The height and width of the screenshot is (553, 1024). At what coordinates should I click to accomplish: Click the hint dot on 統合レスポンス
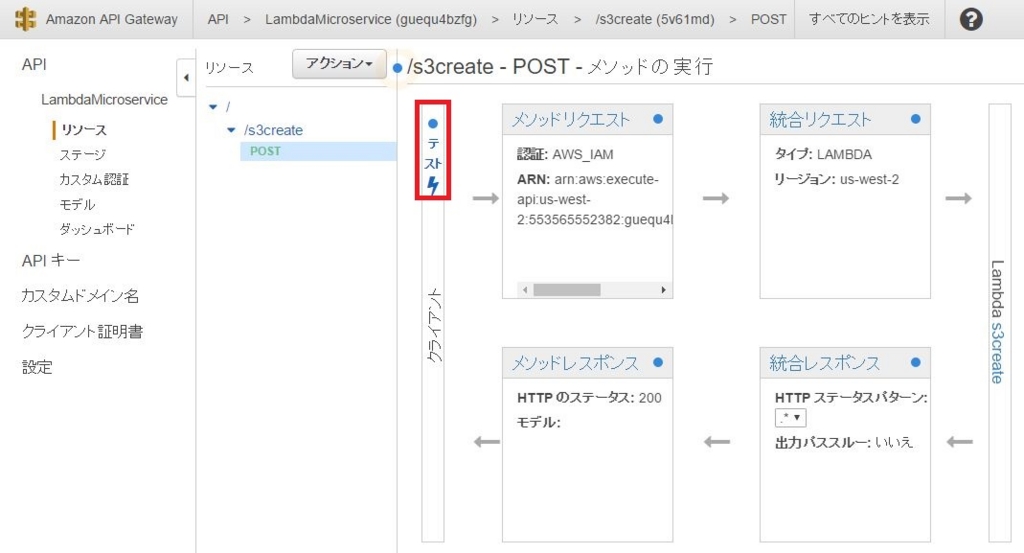pos(916,362)
